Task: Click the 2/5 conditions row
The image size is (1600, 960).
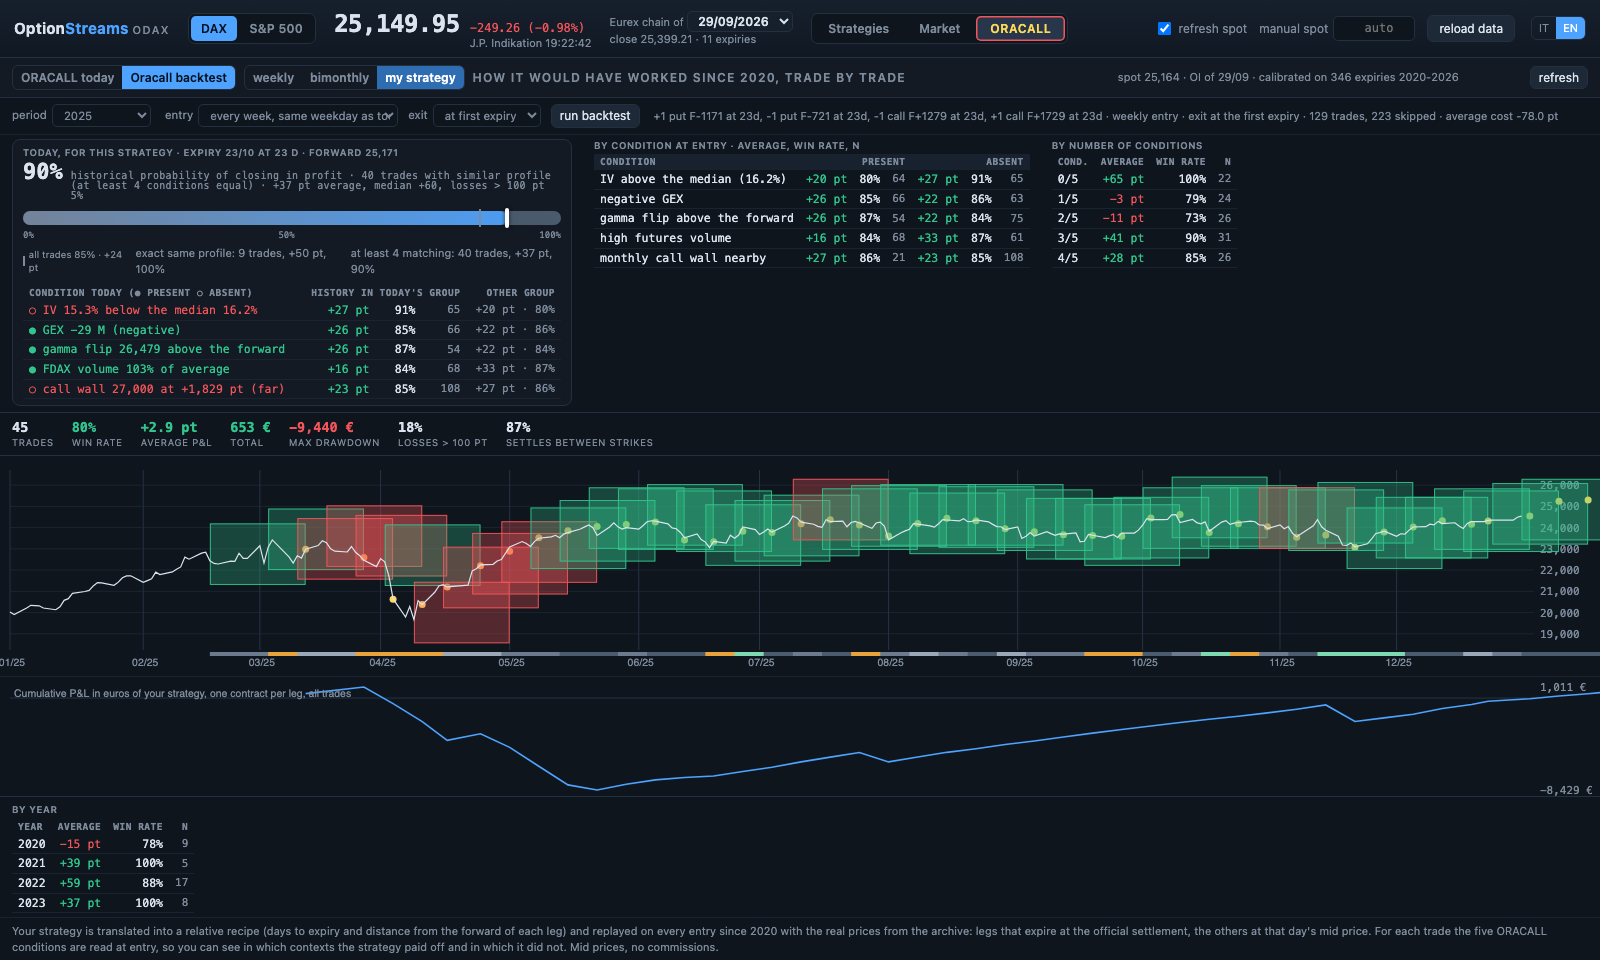Action: (1144, 218)
